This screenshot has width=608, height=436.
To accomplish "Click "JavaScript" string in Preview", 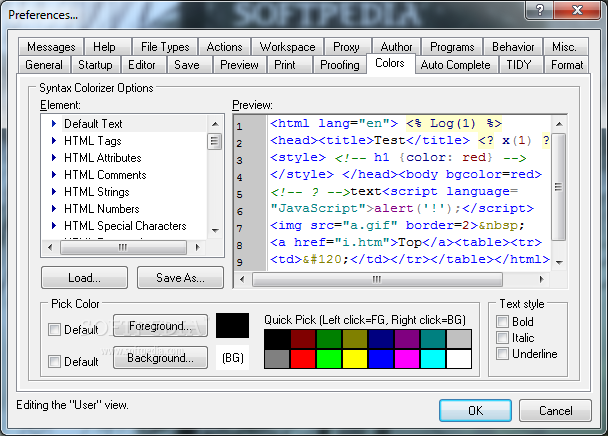I will pyautogui.click(x=318, y=208).
